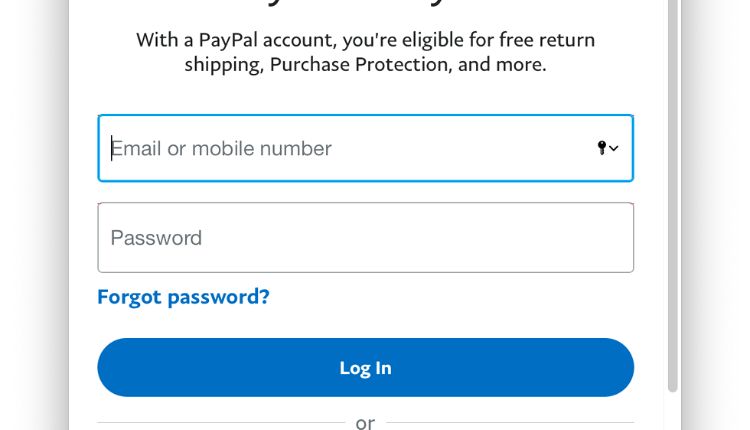Click the "Password" placeholder label
Image resolution: width=750 pixels, height=430 pixels.
[156, 238]
